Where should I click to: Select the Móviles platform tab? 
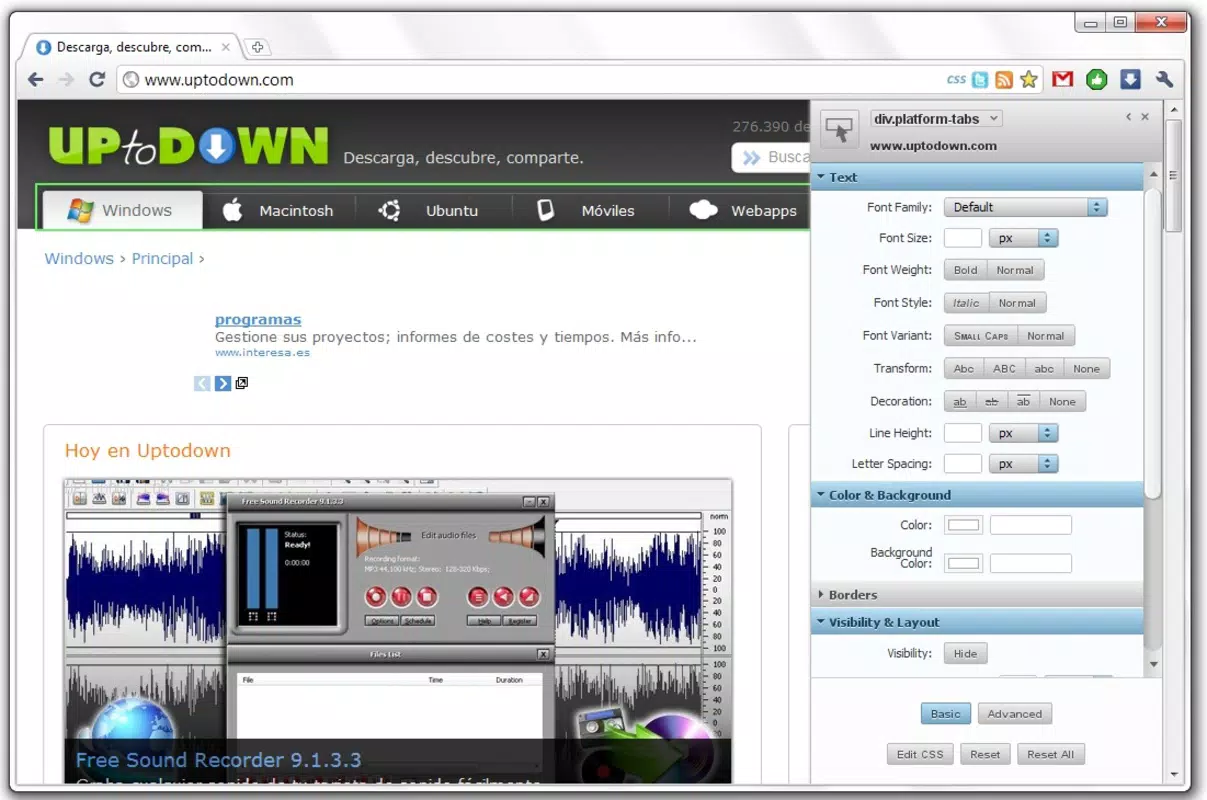pyautogui.click(x=591, y=210)
